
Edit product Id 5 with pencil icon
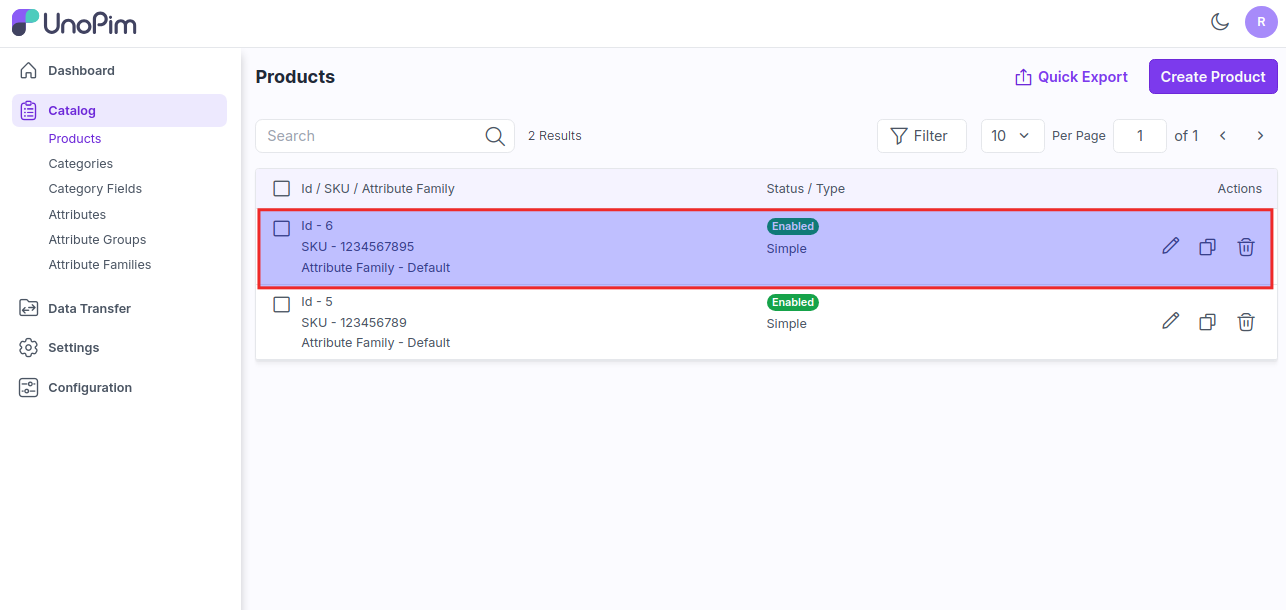(1170, 321)
